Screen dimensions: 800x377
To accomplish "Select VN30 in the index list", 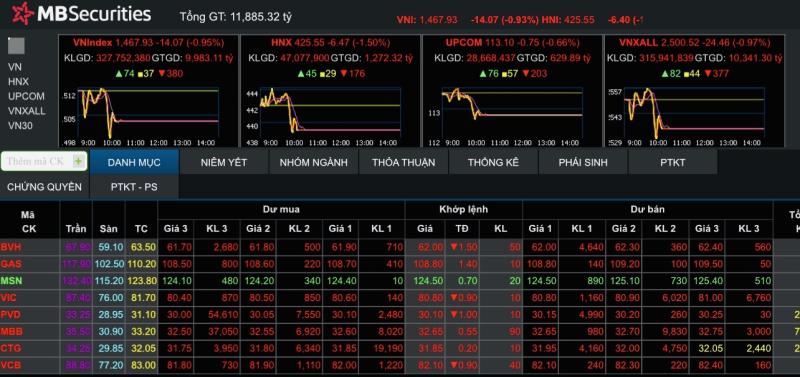I will (x=20, y=125).
